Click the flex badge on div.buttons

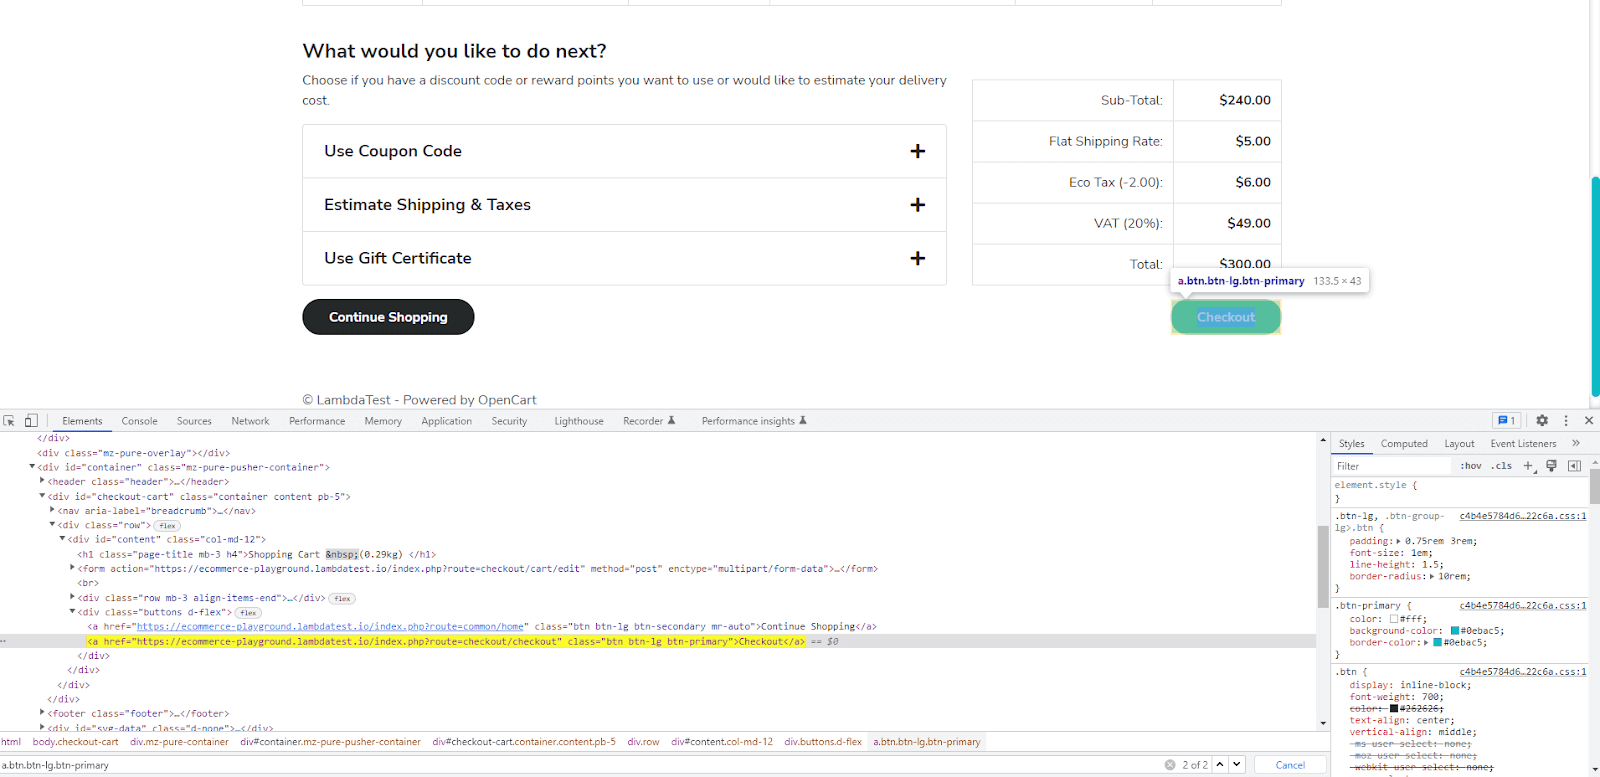pos(249,612)
